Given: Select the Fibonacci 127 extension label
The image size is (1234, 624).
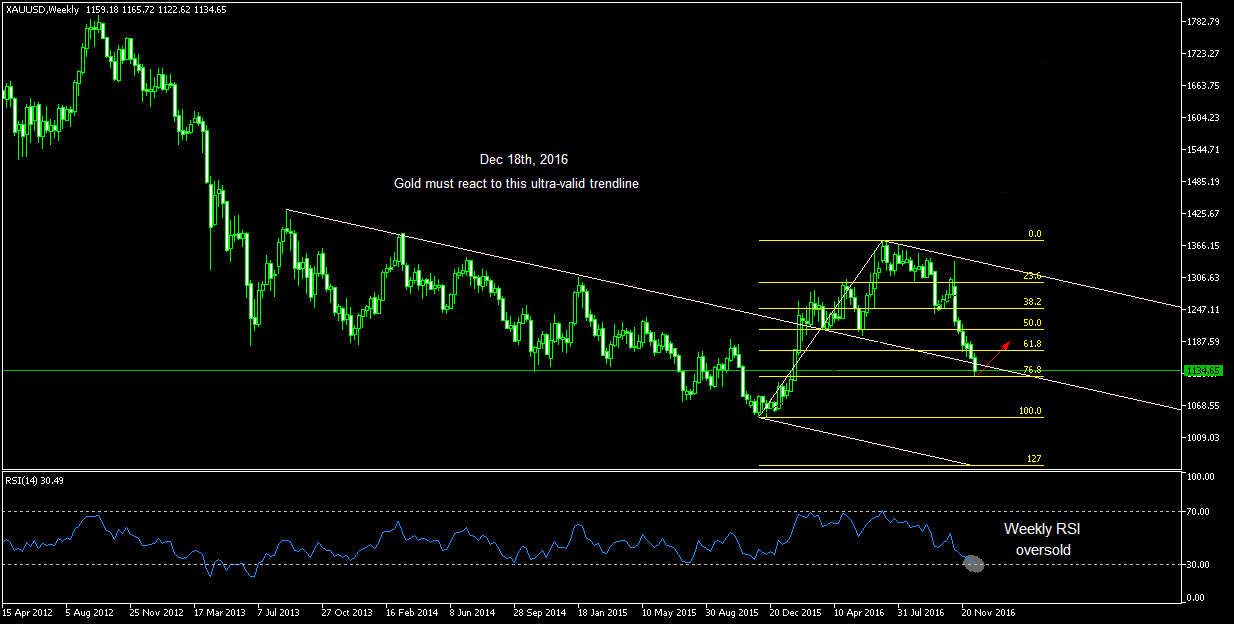Looking at the screenshot, I should (1035, 459).
